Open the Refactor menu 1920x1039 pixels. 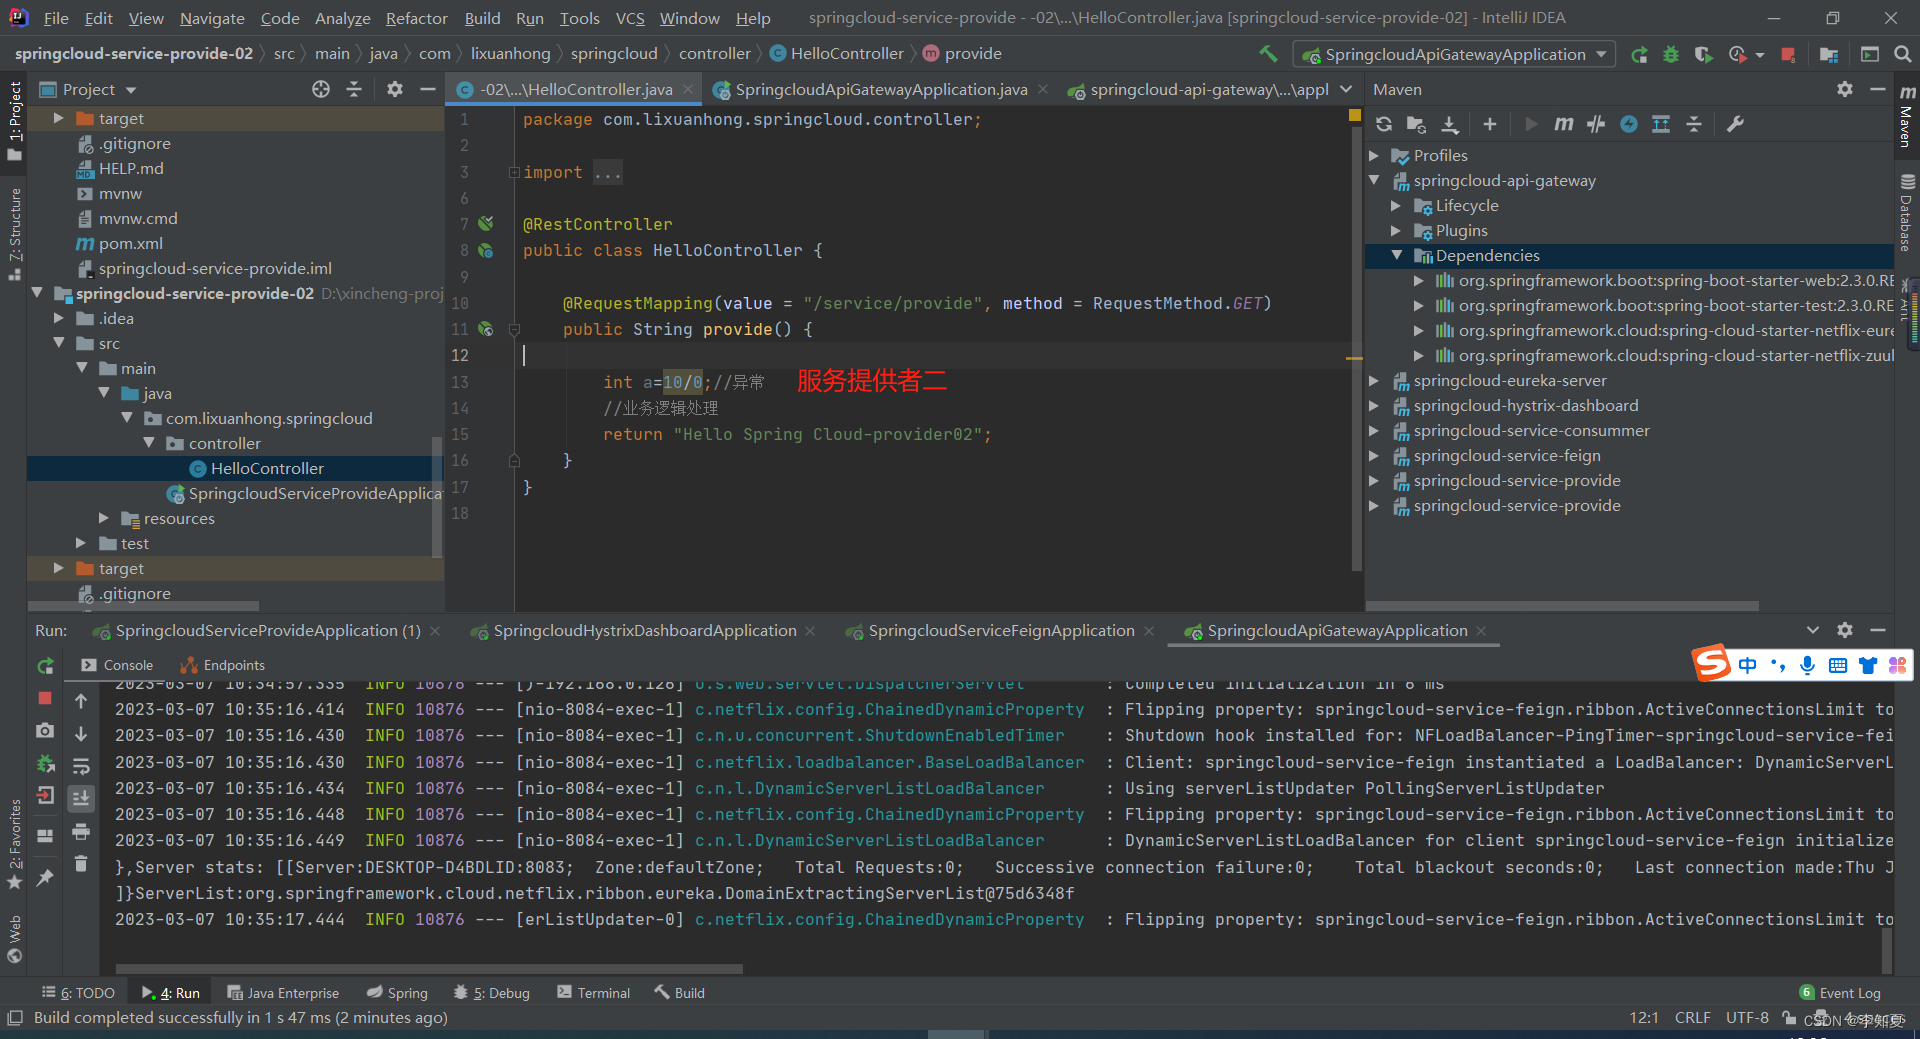[x=416, y=18]
